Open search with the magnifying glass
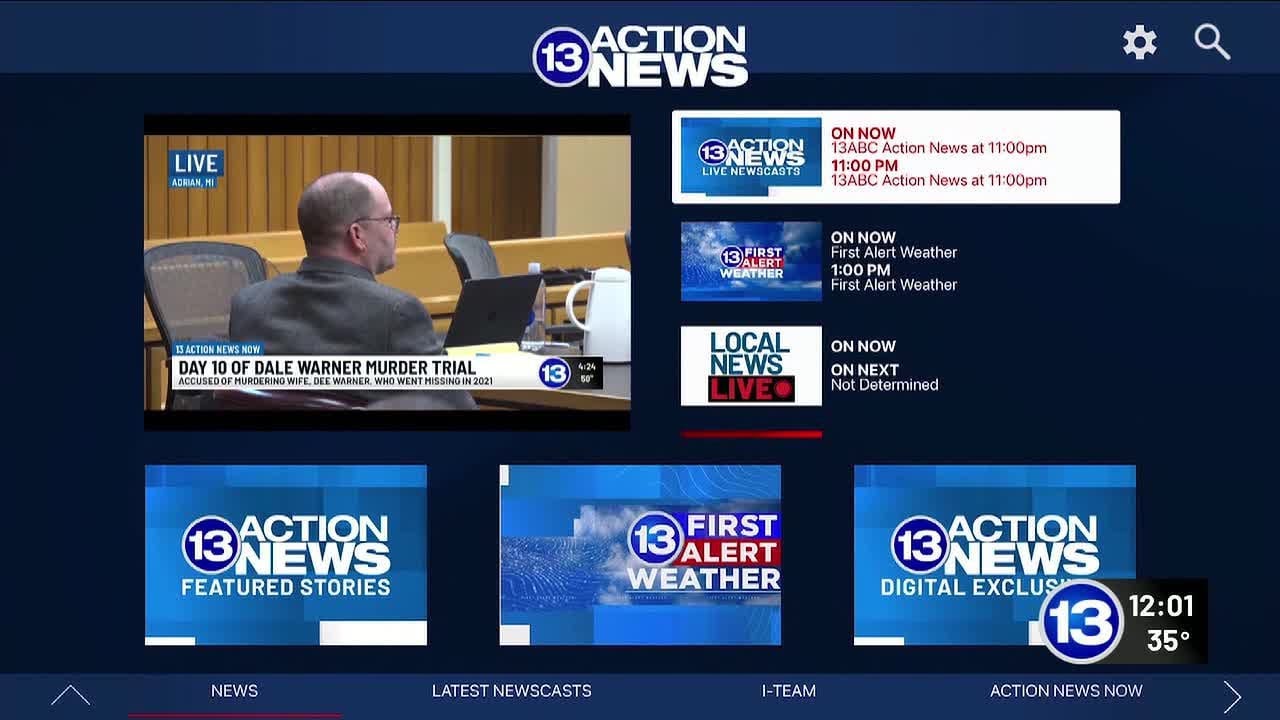The image size is (1280, 720). pyautogui.click(x=1212, y=42)
